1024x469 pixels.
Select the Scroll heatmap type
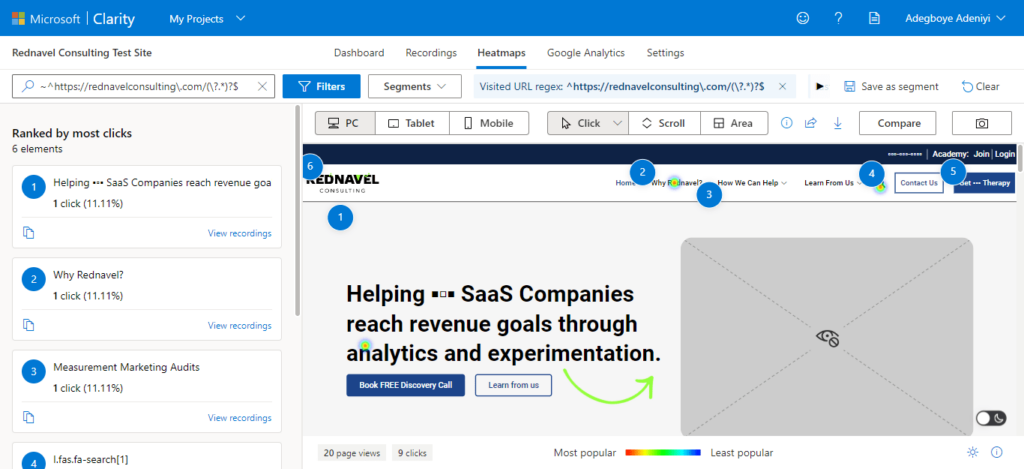[664, 123]
